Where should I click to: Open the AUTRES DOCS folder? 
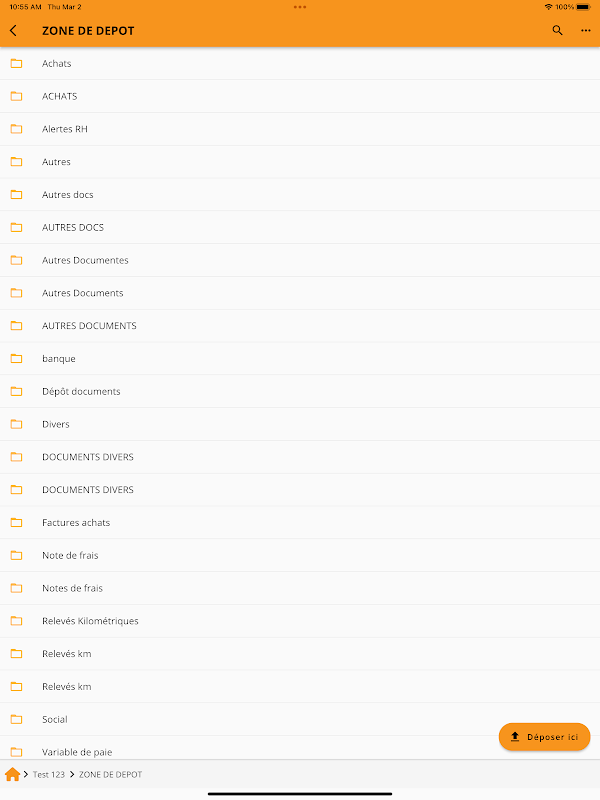coord(300,228)
